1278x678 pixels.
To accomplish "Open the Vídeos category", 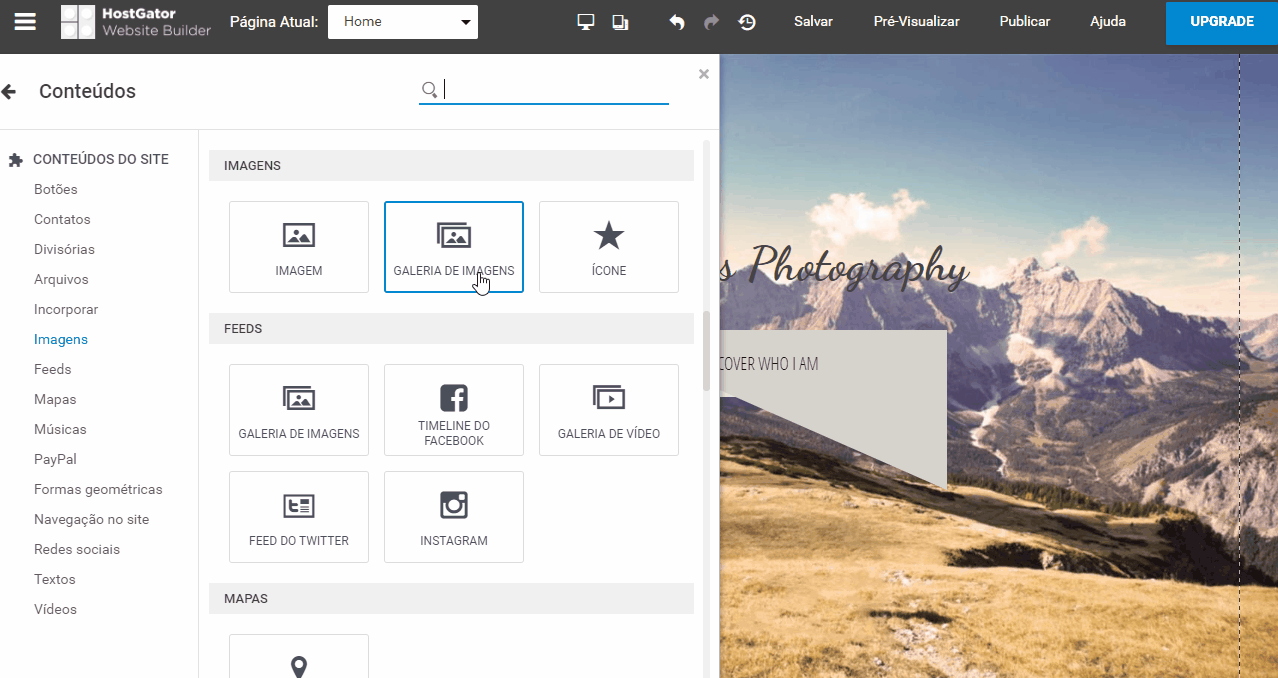I will pyautogui.click(x=55, y=609).
